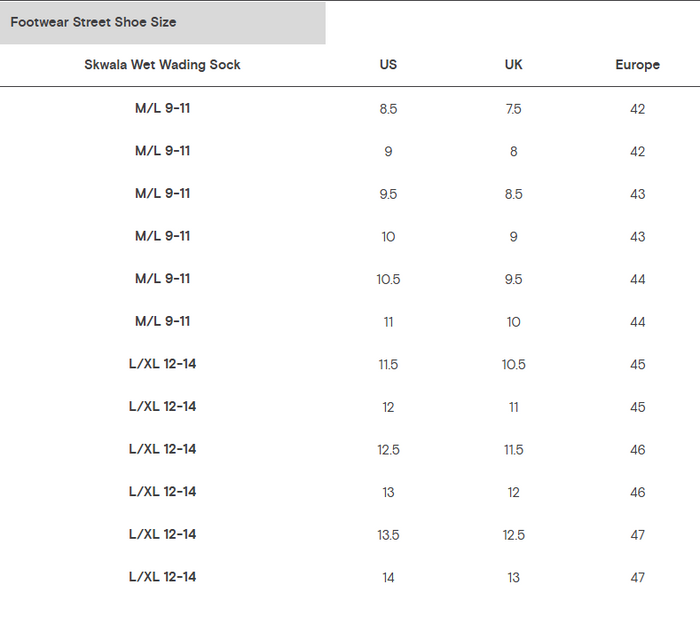The image size is (700, 624).
Task: Click the US size 11.5 cell
Action: (388, 365)
